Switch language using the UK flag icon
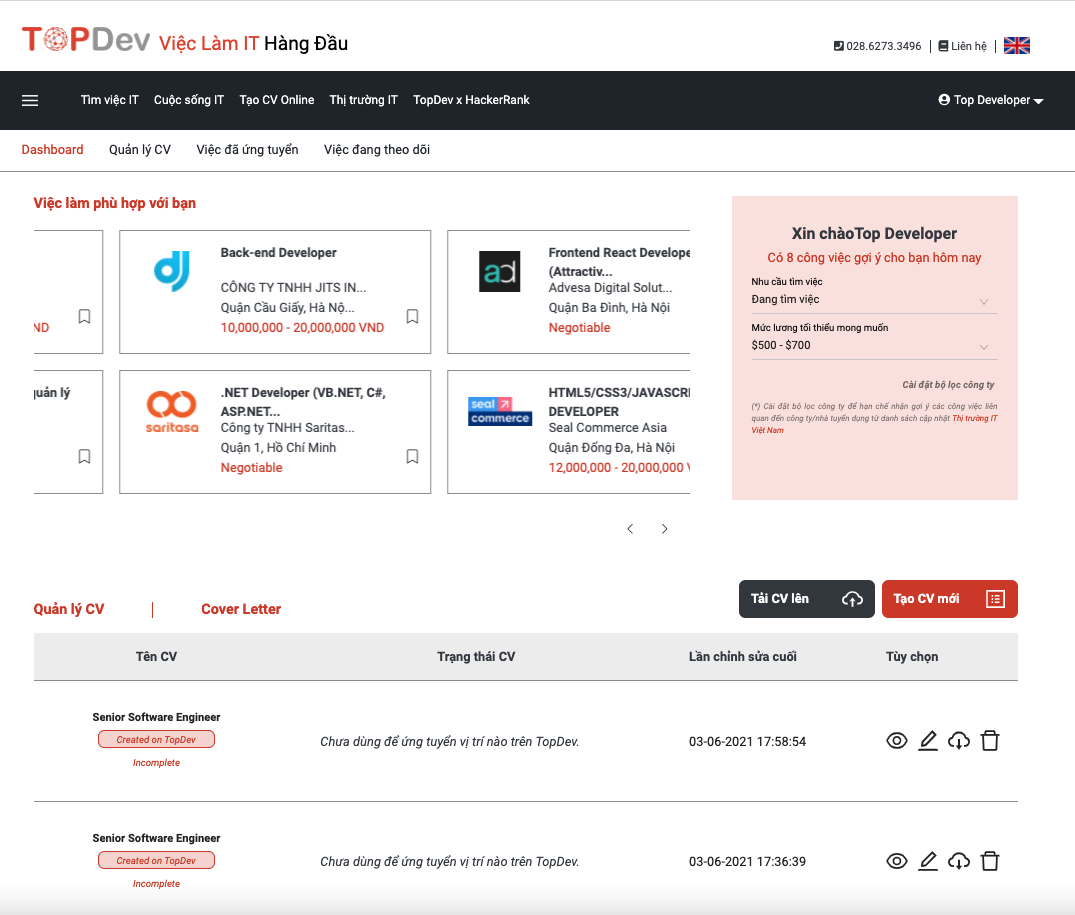Viewport: 1075px width, 915px height. (x=1016, y=46)
